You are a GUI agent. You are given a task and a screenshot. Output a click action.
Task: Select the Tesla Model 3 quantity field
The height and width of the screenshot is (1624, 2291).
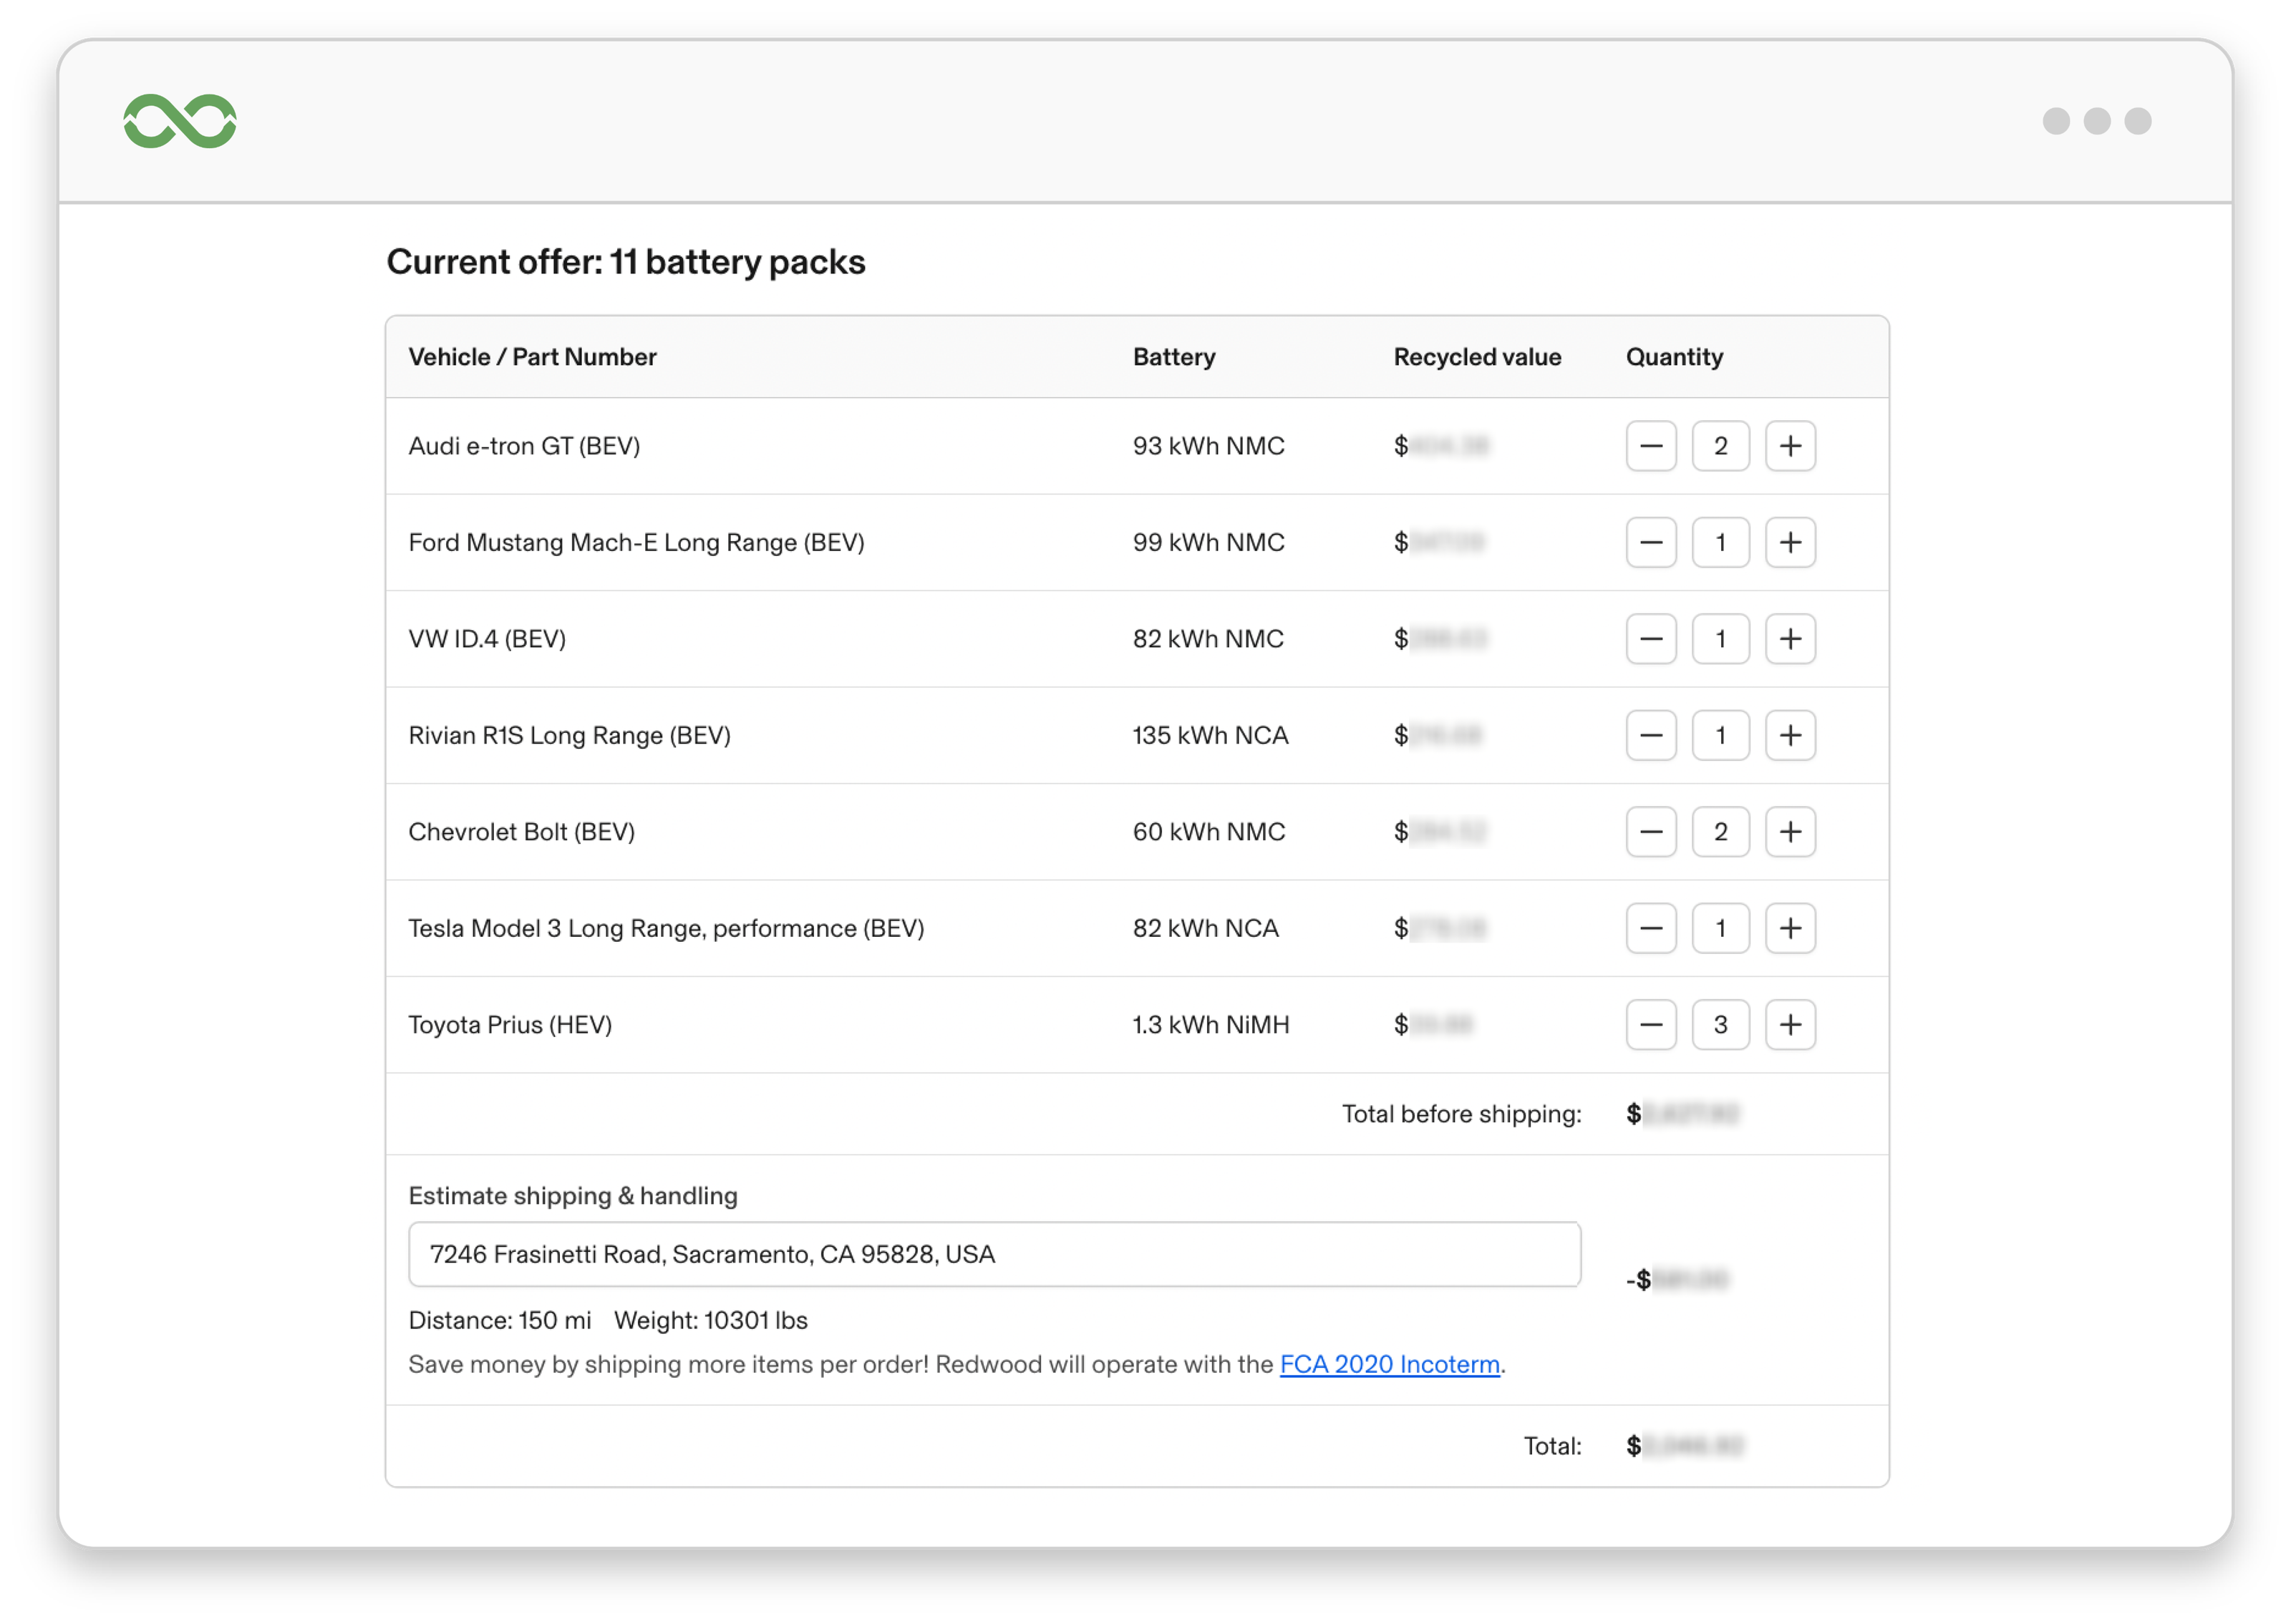point(1720,928)
